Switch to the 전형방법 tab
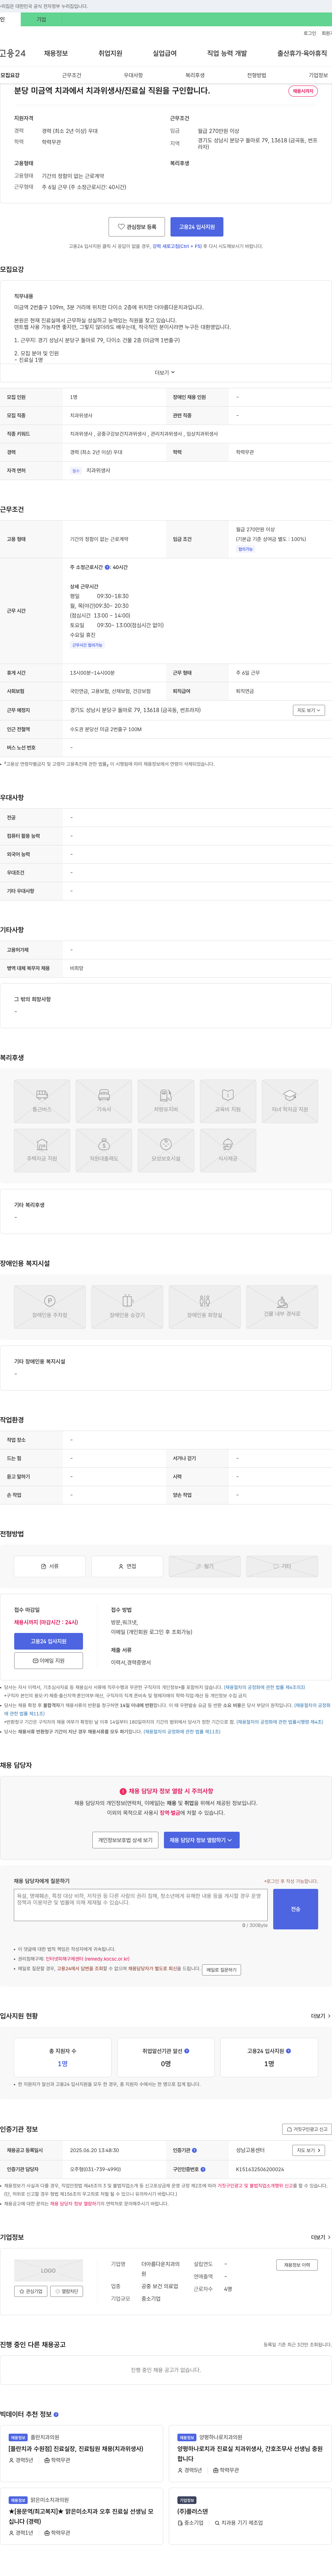This screenshot has width=332, height=2576. click(257, 75)
